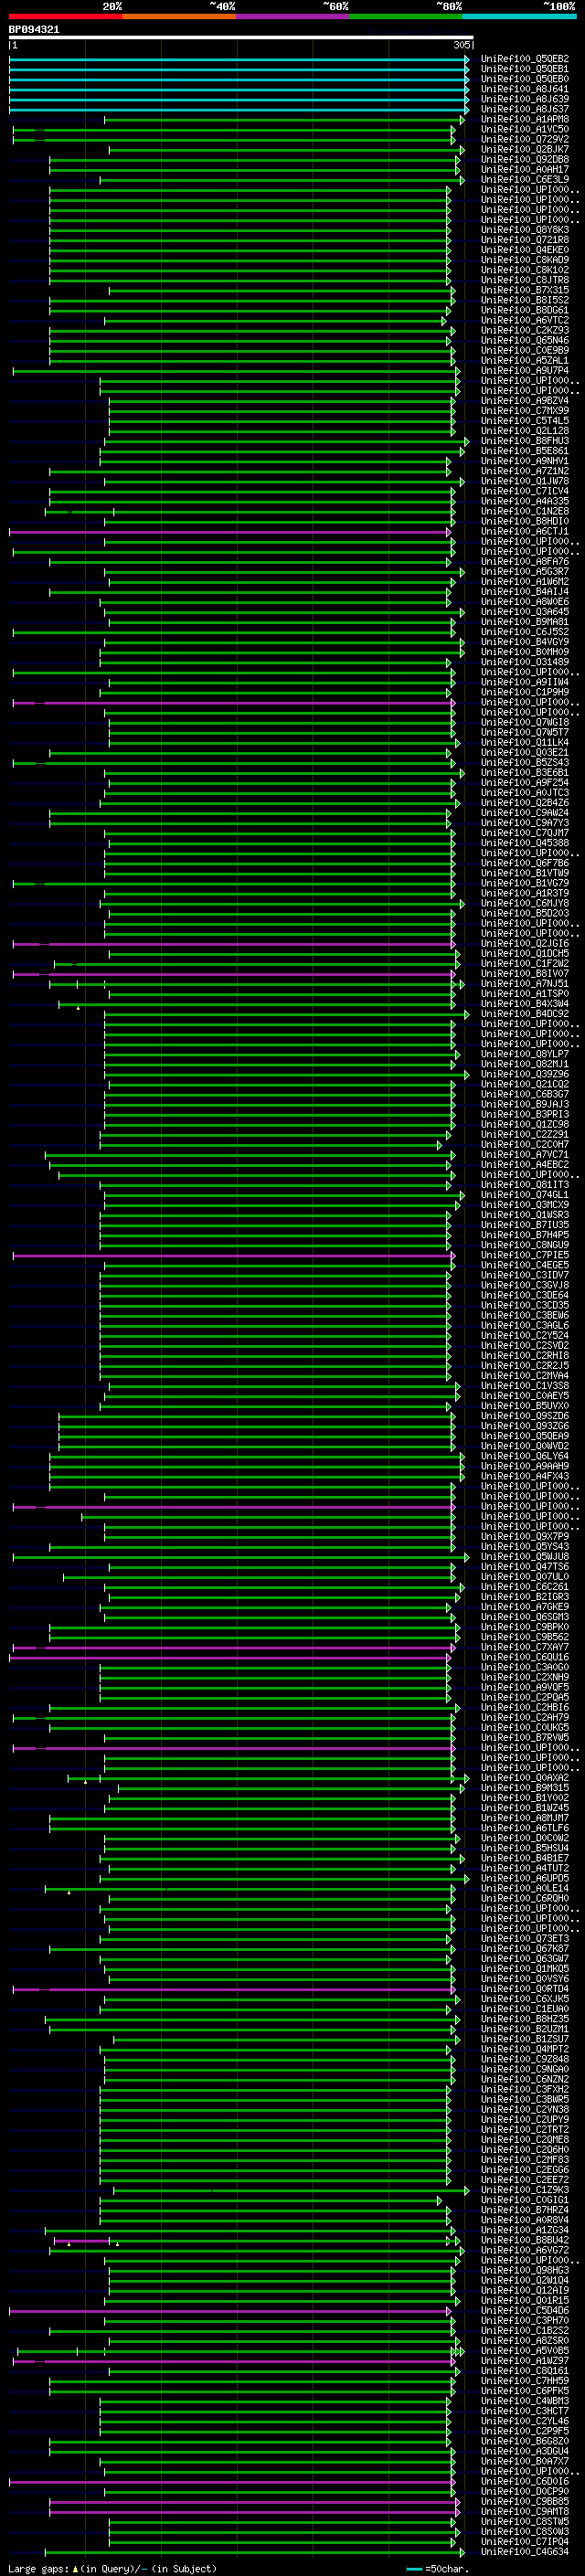Select hit label UniRef100_Q1JW78
Image resolution: width=585 pixels, height=2576 pixels.
(525, 481)
